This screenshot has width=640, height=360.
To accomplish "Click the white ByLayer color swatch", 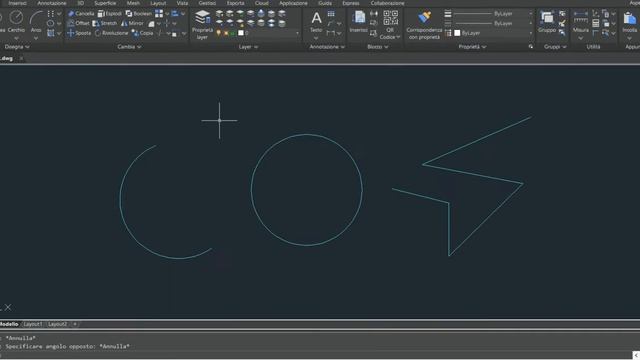I will 457,33.
